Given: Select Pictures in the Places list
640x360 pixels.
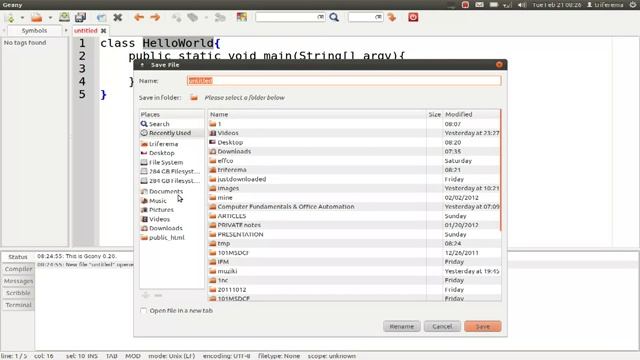Looking at the screenshot, I should click(171, 210).
